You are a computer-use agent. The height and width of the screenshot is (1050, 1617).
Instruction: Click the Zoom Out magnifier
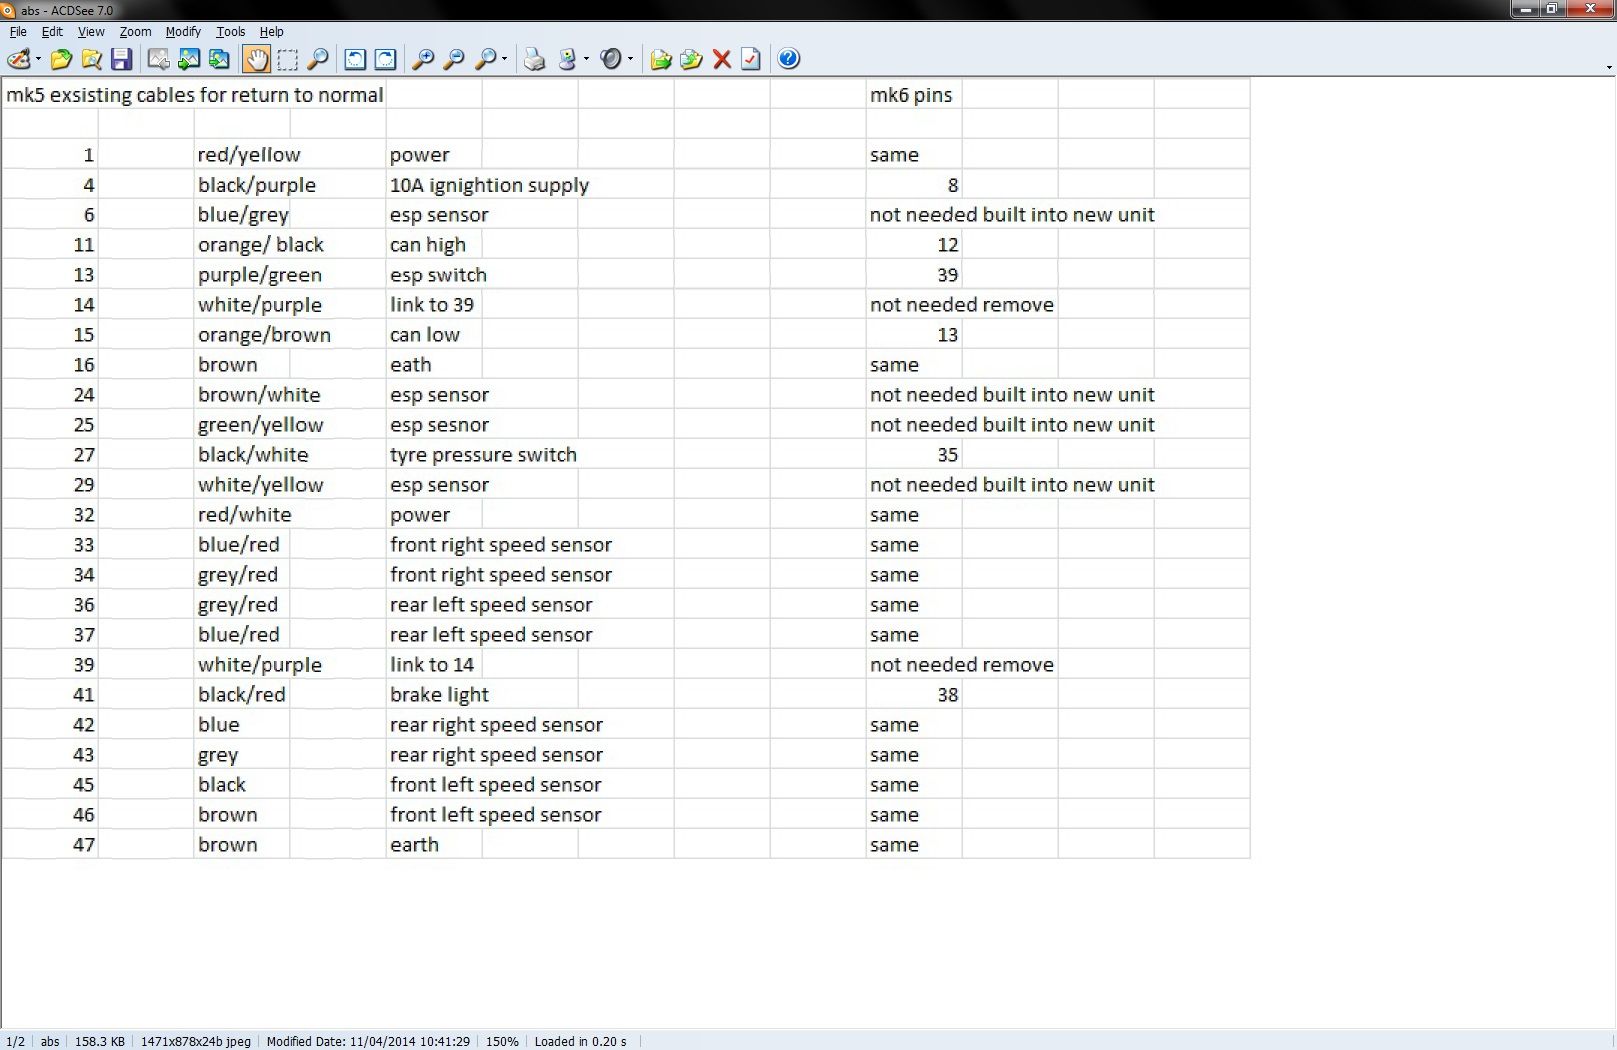[454, 60]
